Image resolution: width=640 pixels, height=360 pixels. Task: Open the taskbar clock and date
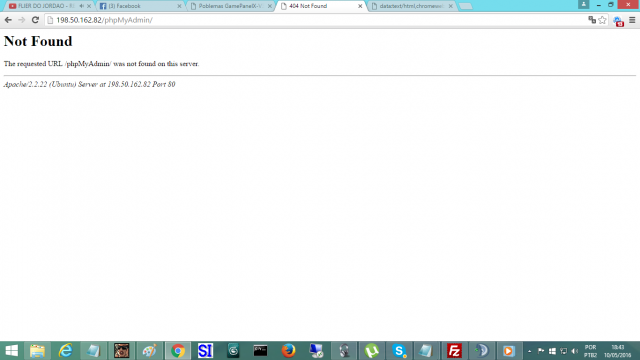(618, 351)
